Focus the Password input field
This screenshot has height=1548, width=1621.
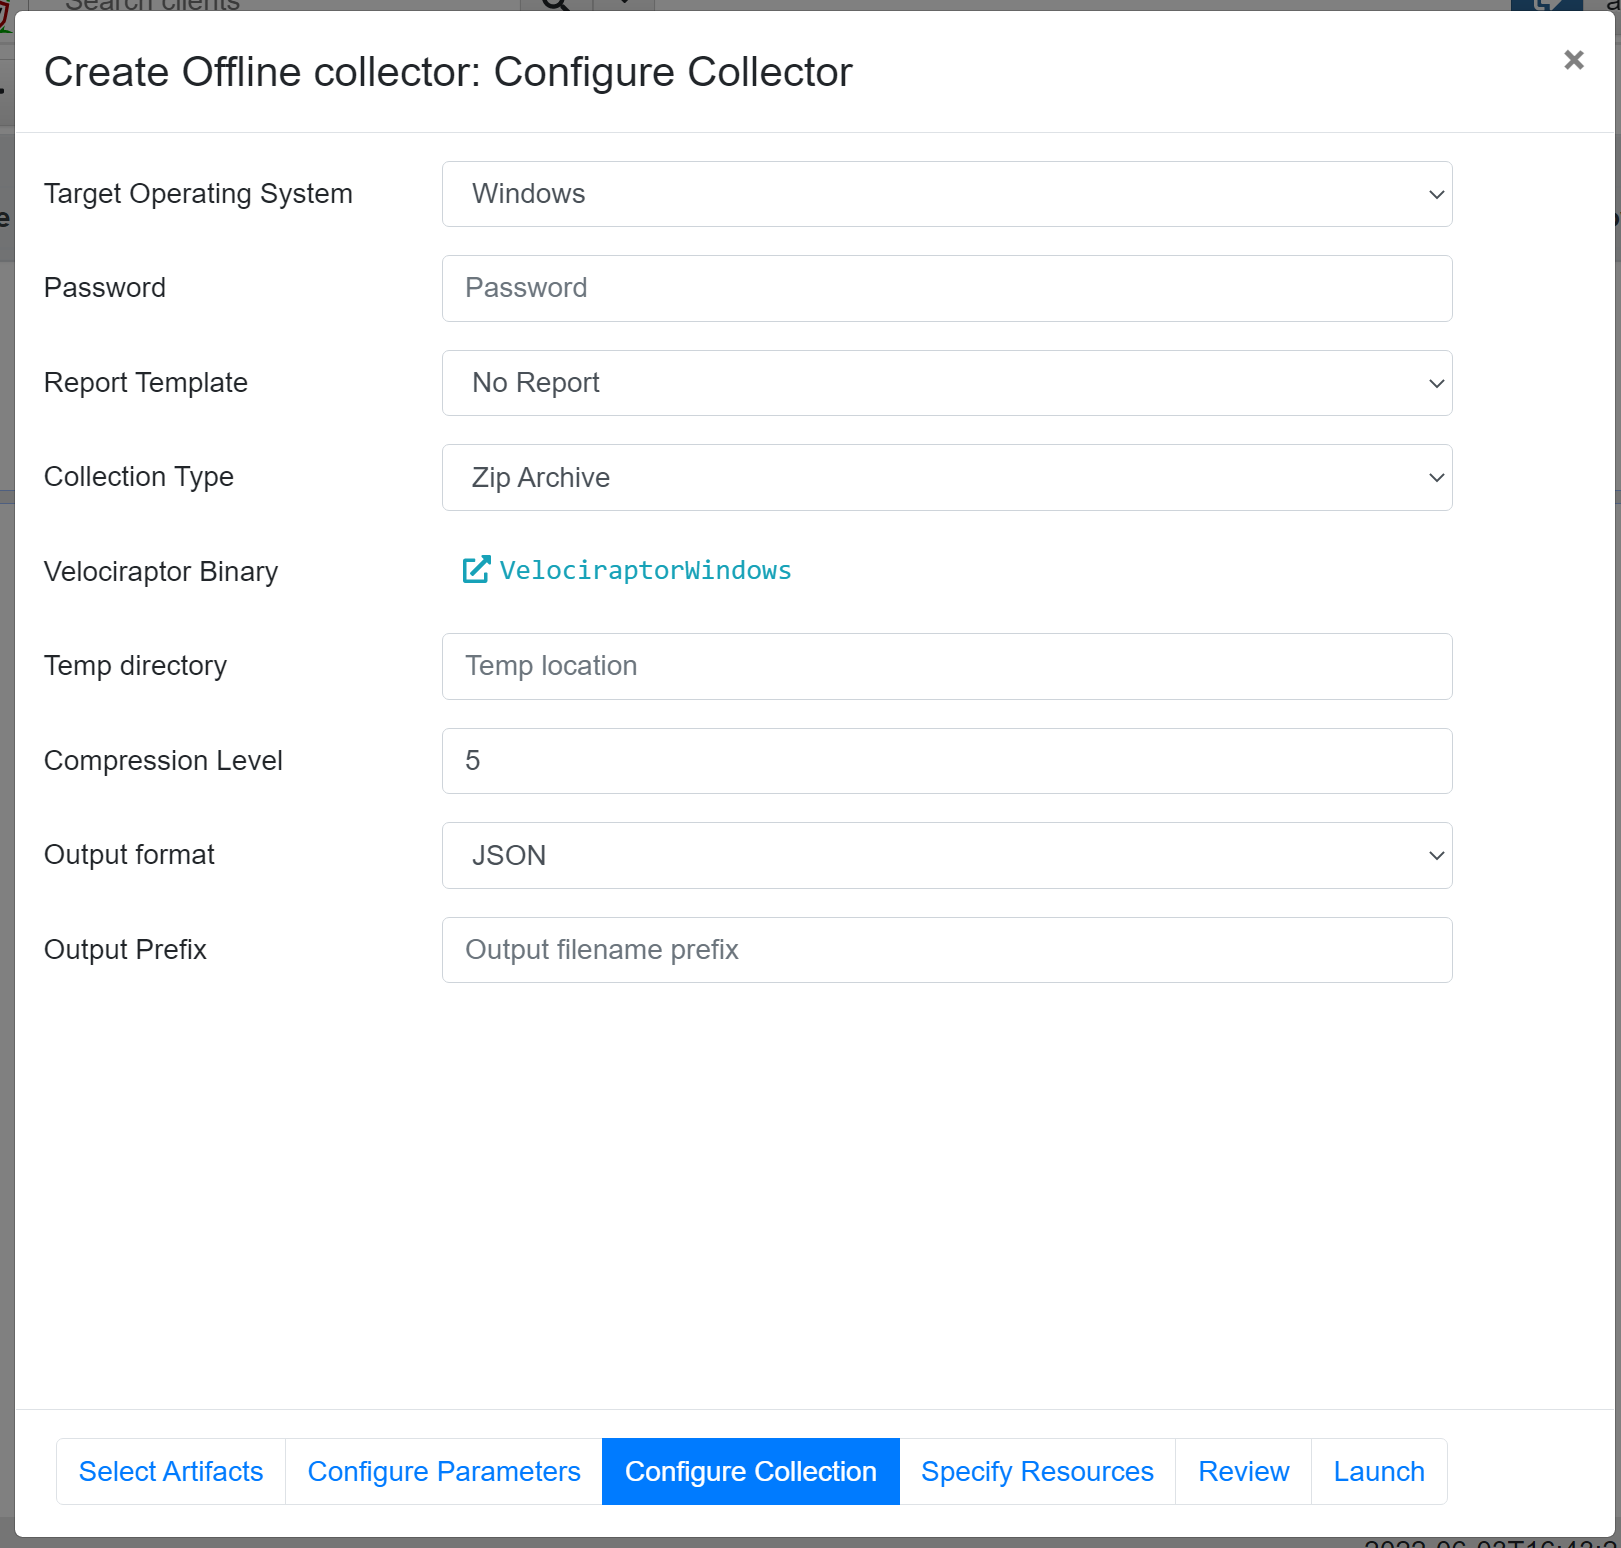coord(947,288)
